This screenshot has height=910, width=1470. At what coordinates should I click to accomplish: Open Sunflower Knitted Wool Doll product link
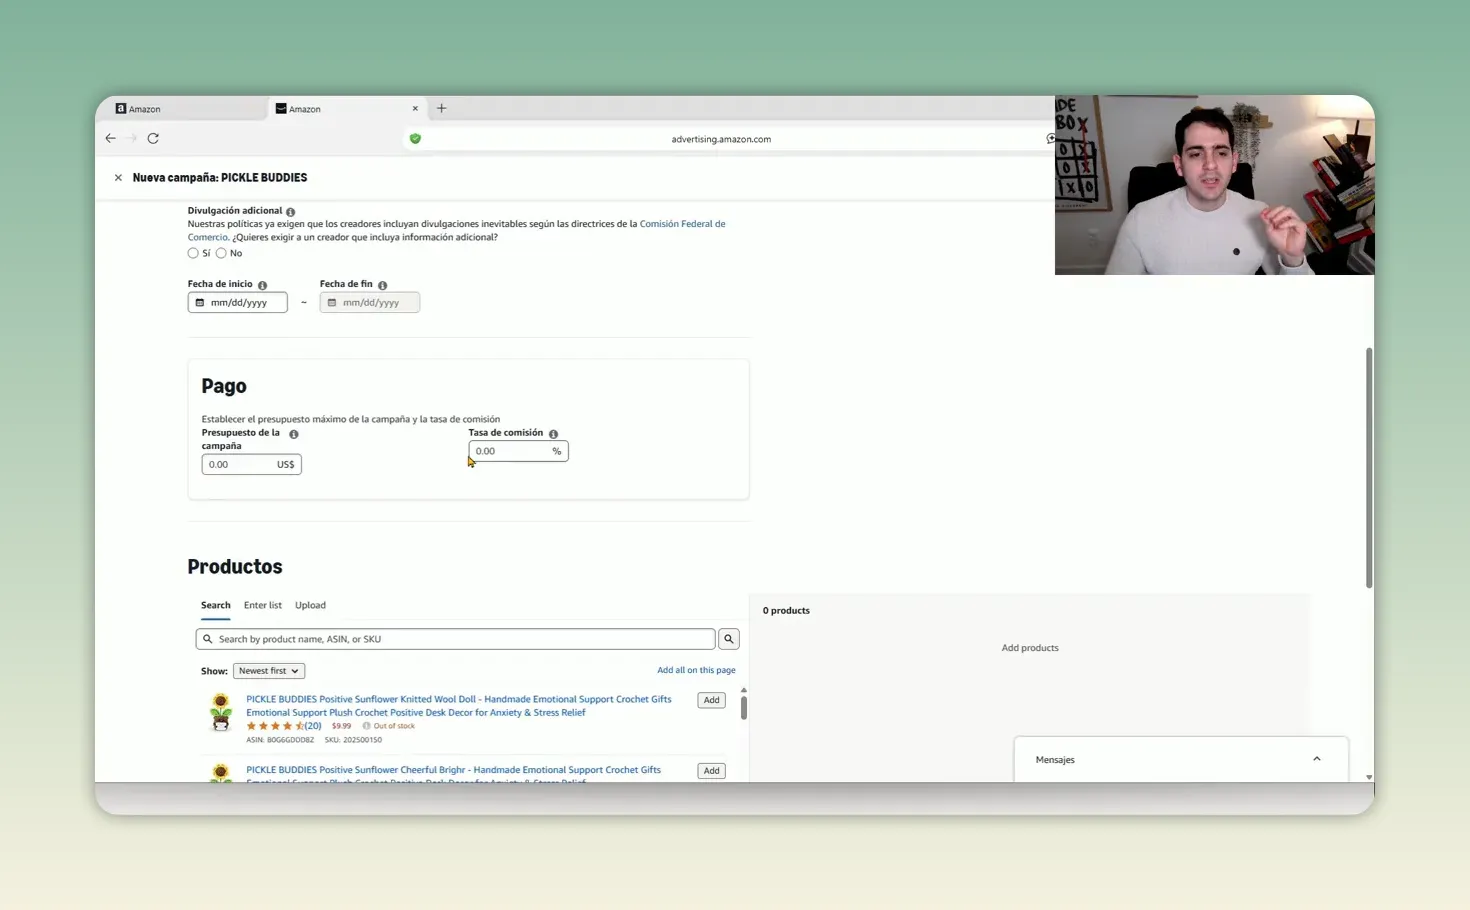tap(459, 706)
